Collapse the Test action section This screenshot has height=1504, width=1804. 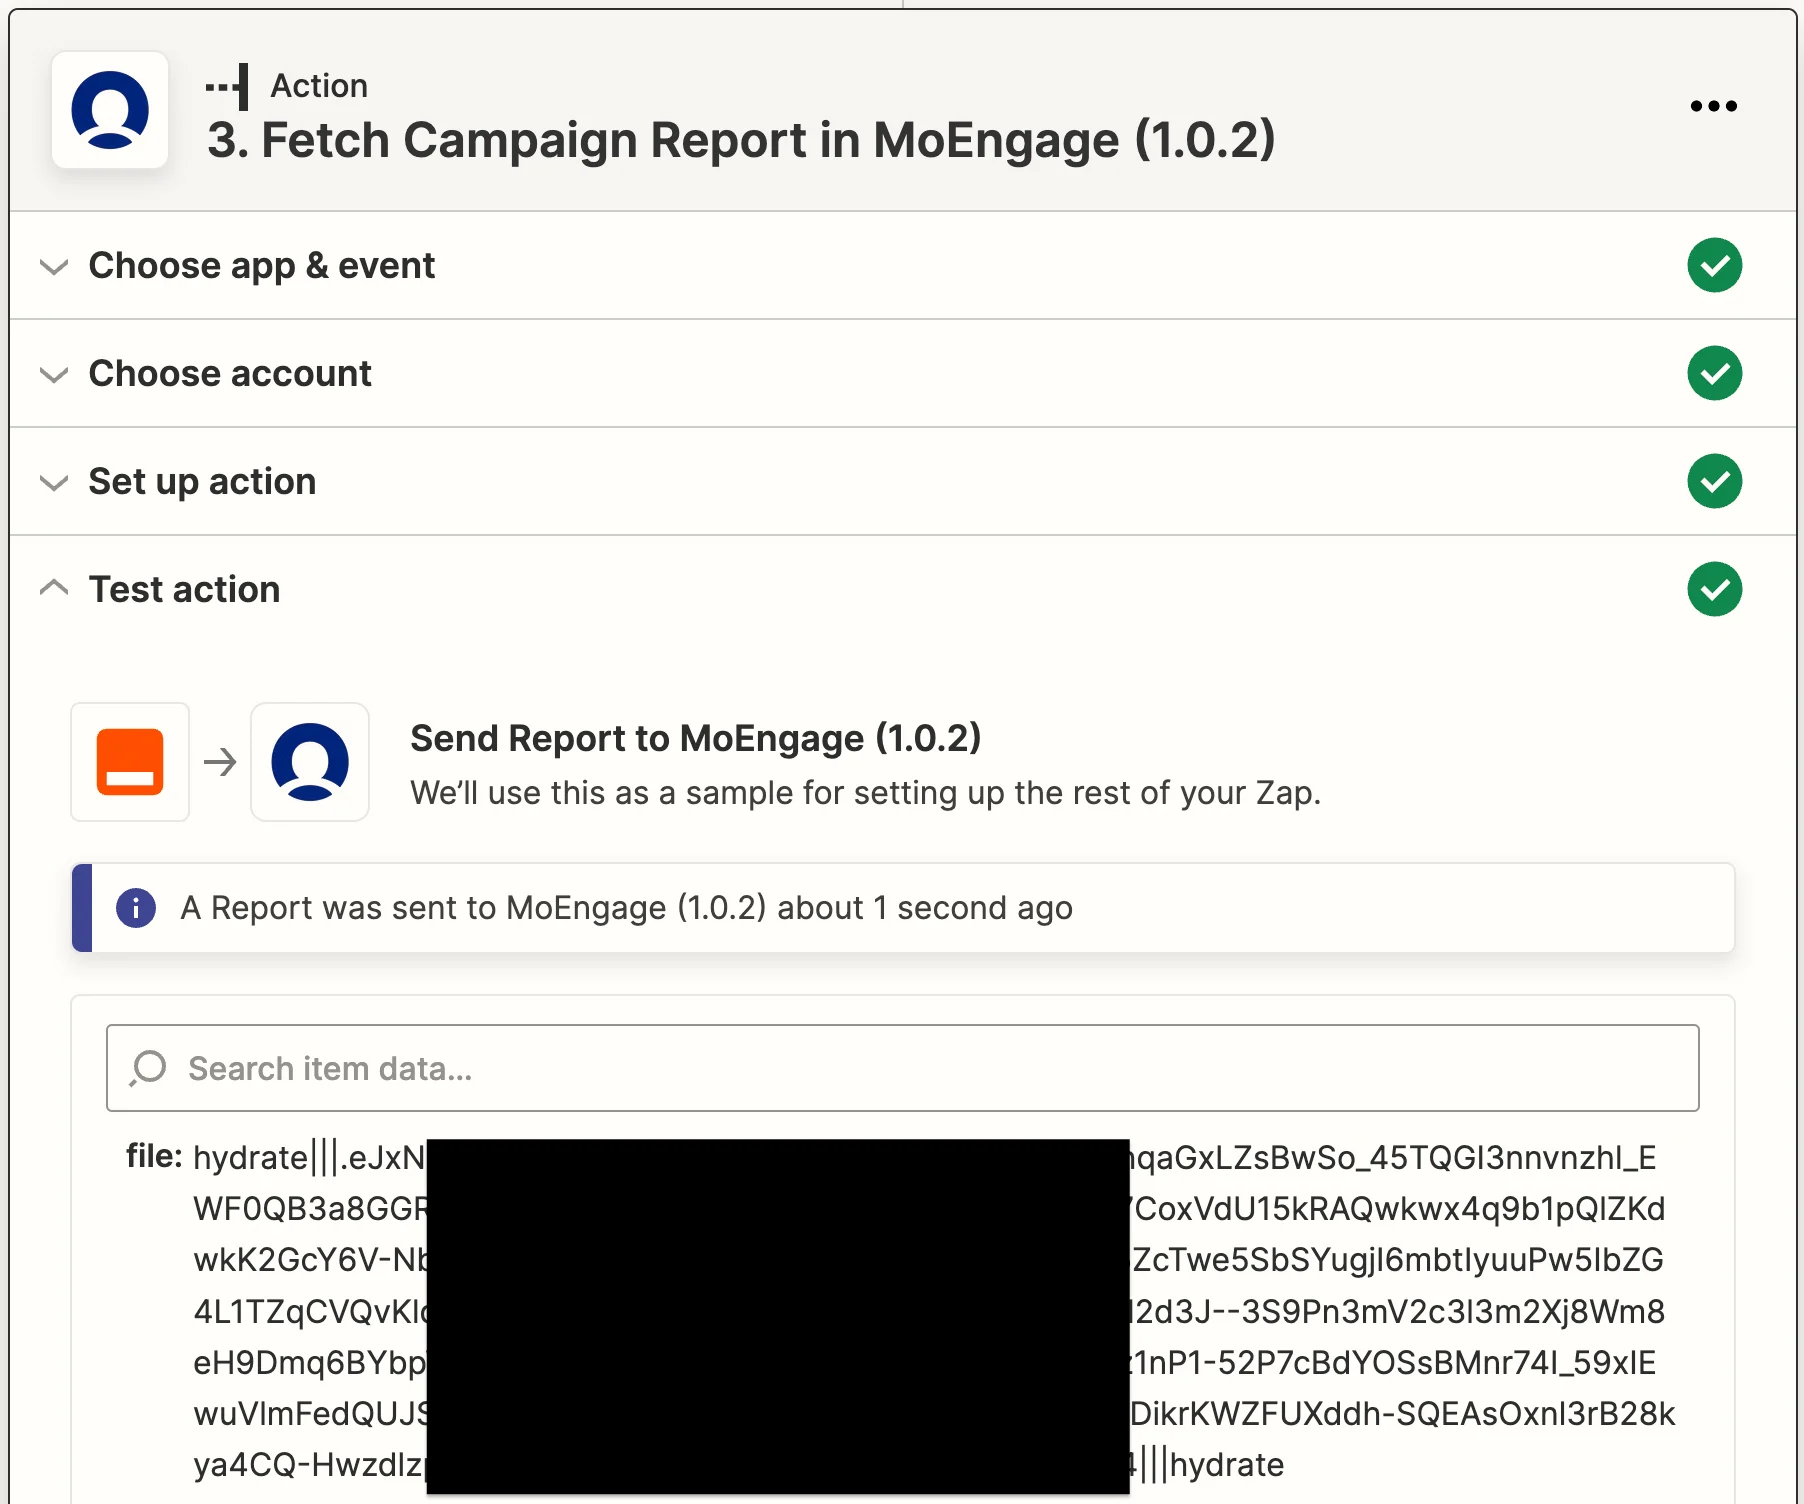pos(902,590)
